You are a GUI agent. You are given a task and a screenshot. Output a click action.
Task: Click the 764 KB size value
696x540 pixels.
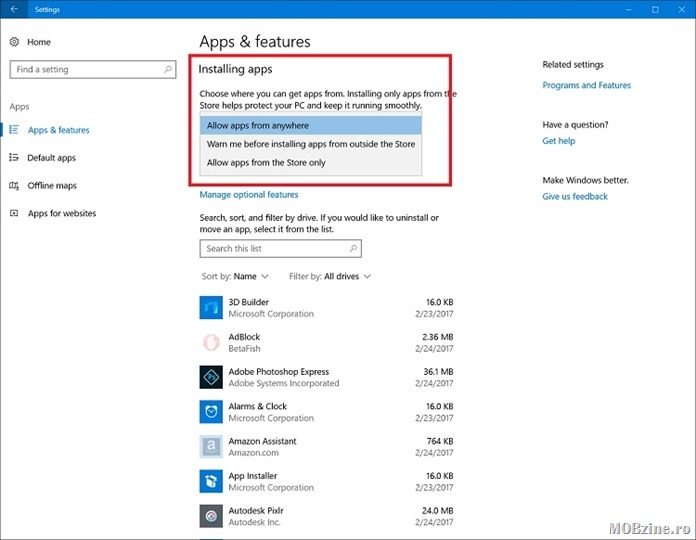click(x=440, y=441)
